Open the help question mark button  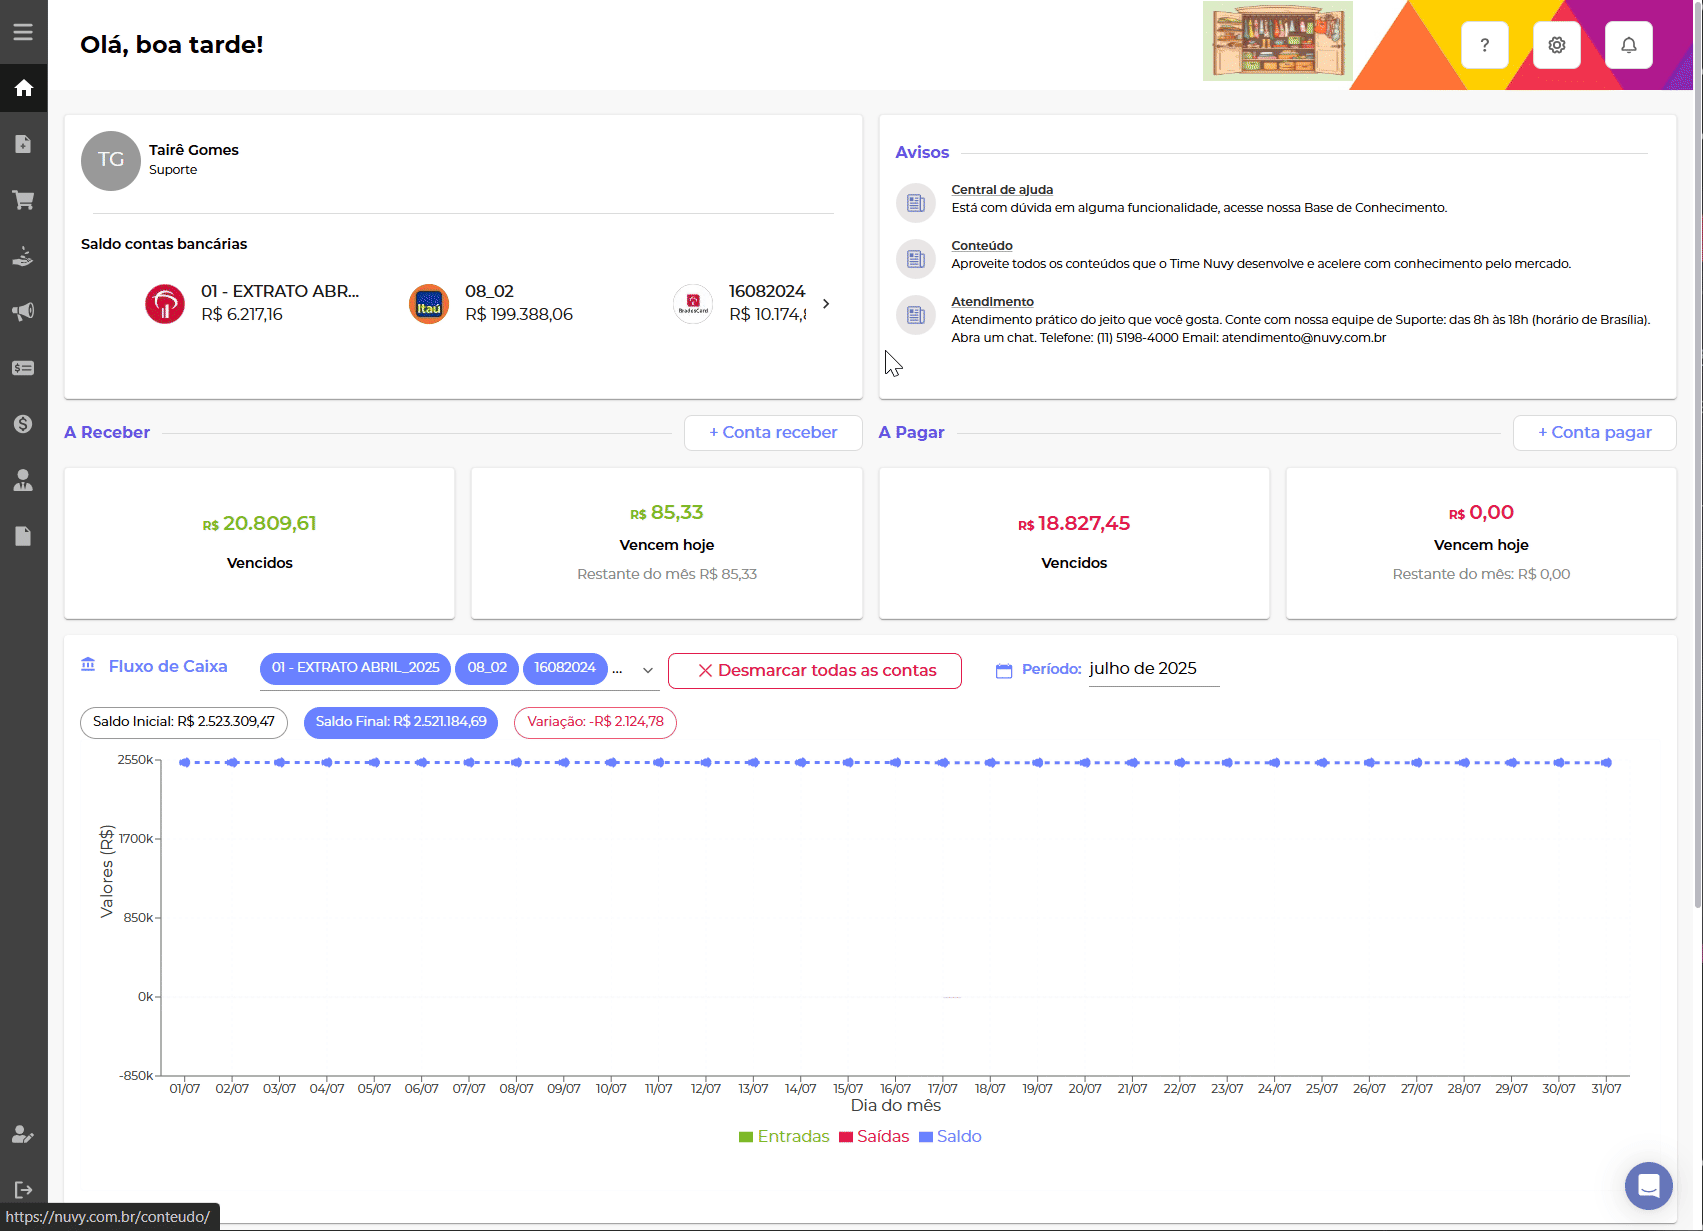click(x=1484, y=45)
